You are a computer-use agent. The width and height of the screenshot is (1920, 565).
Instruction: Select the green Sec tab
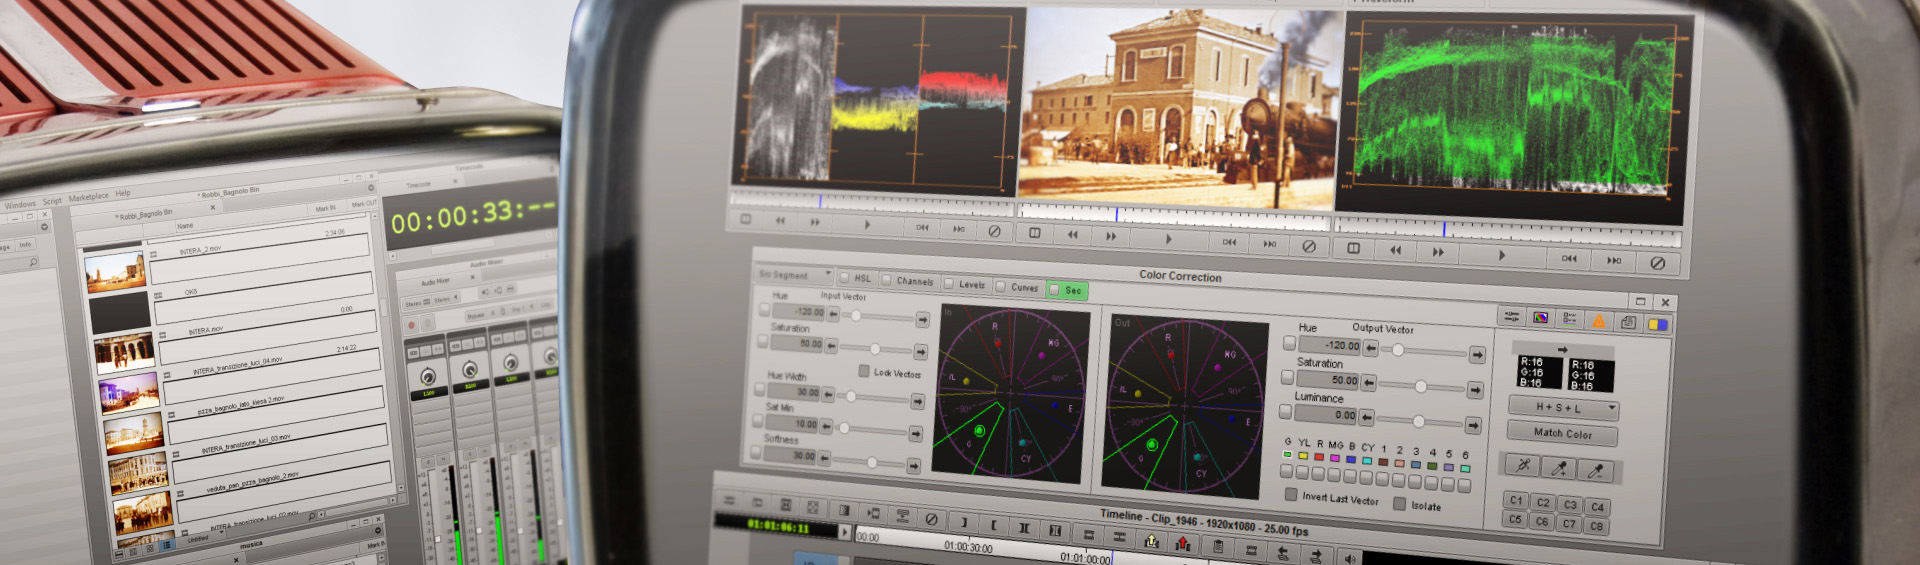(x=1067, y=290)
